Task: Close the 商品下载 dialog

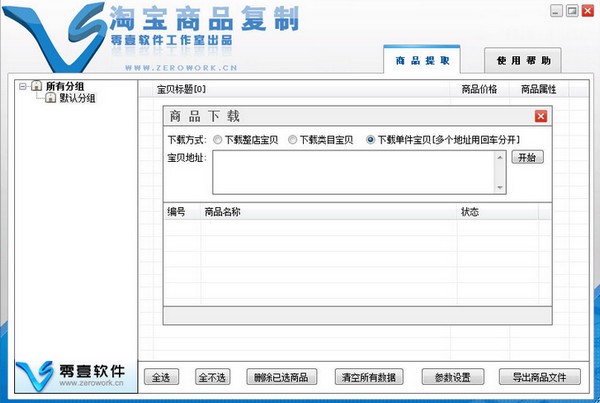Action: coord(541,116)
